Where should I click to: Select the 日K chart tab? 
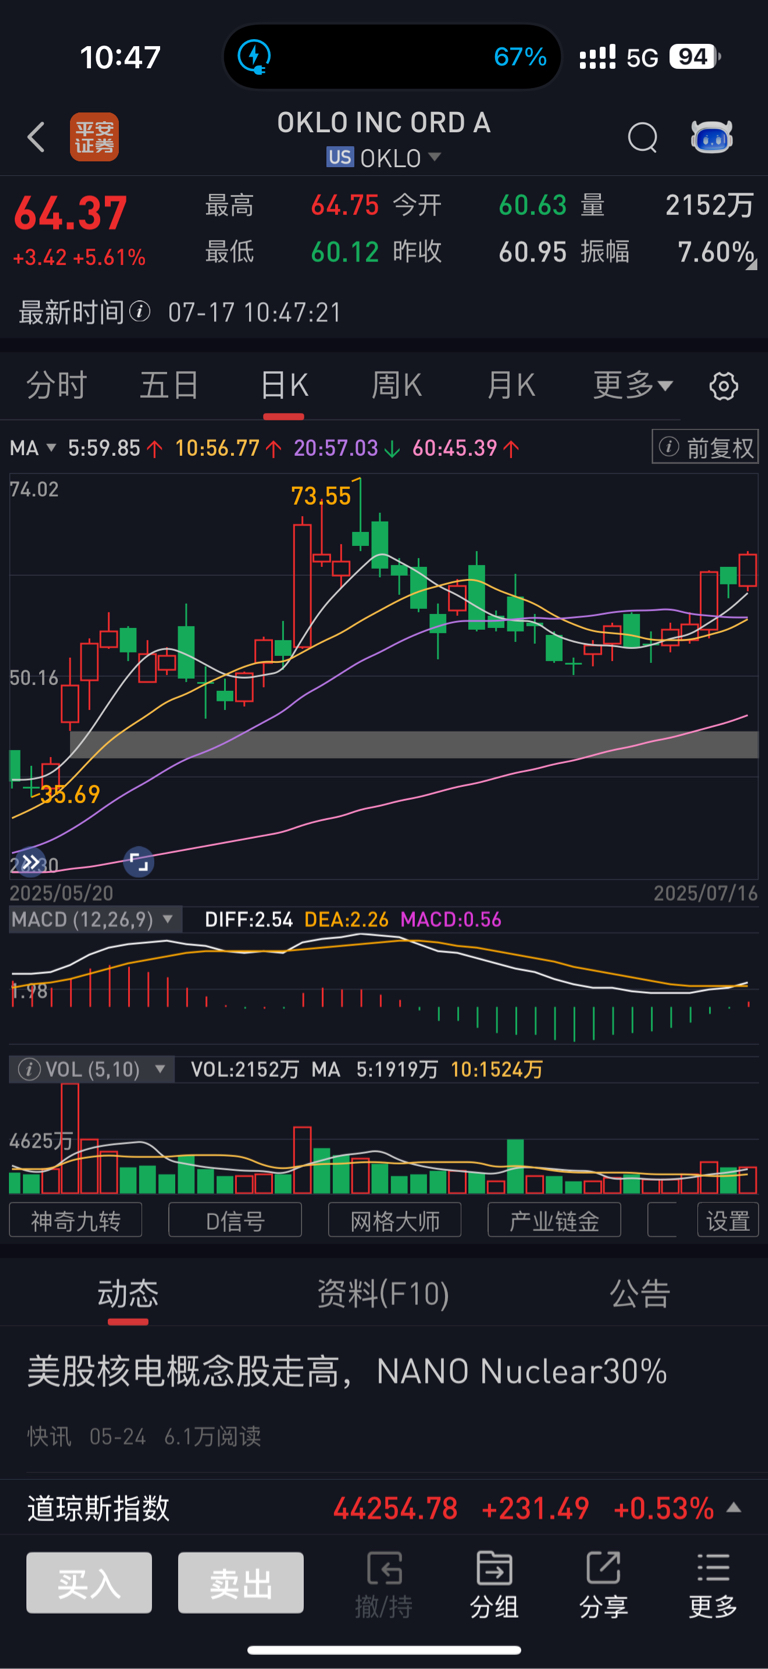point(284,385)
